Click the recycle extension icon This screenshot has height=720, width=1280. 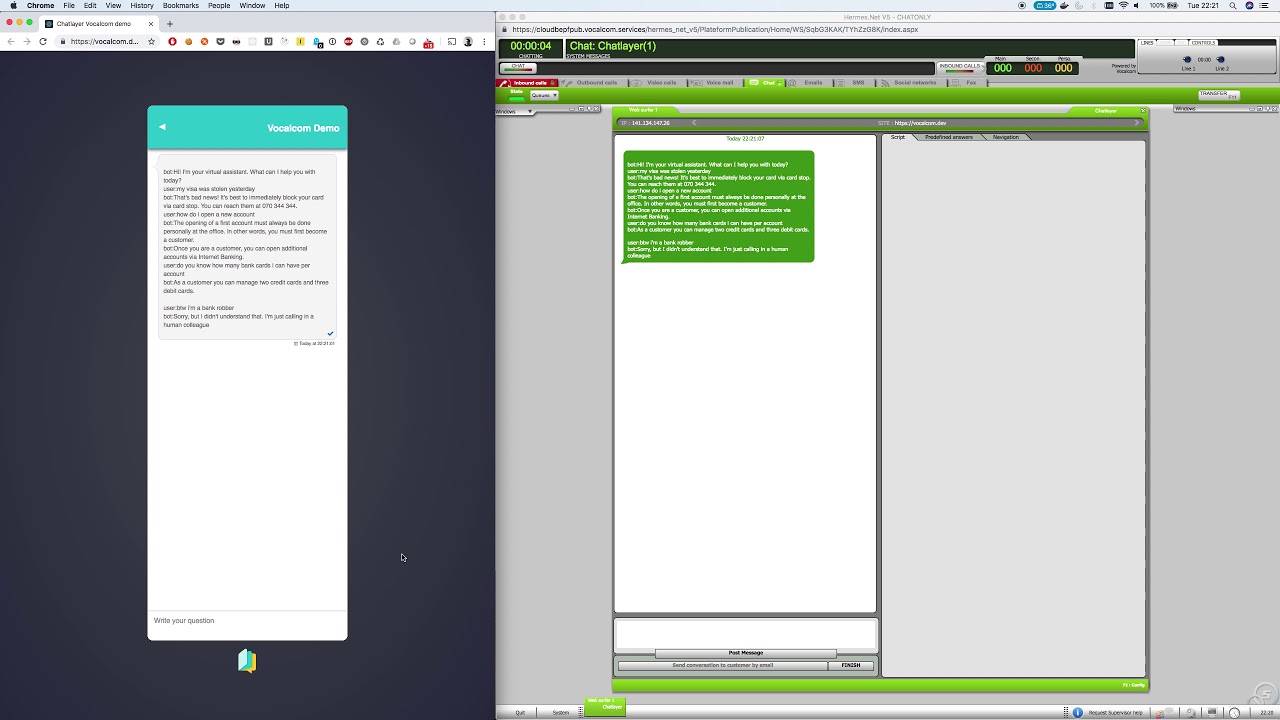pos(380,42)
